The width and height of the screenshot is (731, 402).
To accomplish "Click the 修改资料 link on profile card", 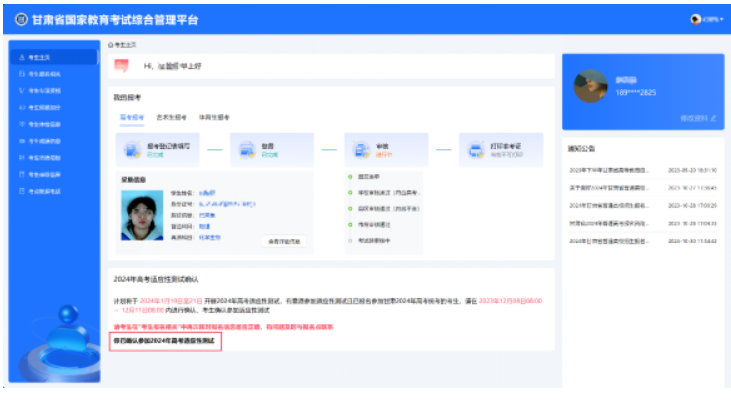I will tap(699, 118).
